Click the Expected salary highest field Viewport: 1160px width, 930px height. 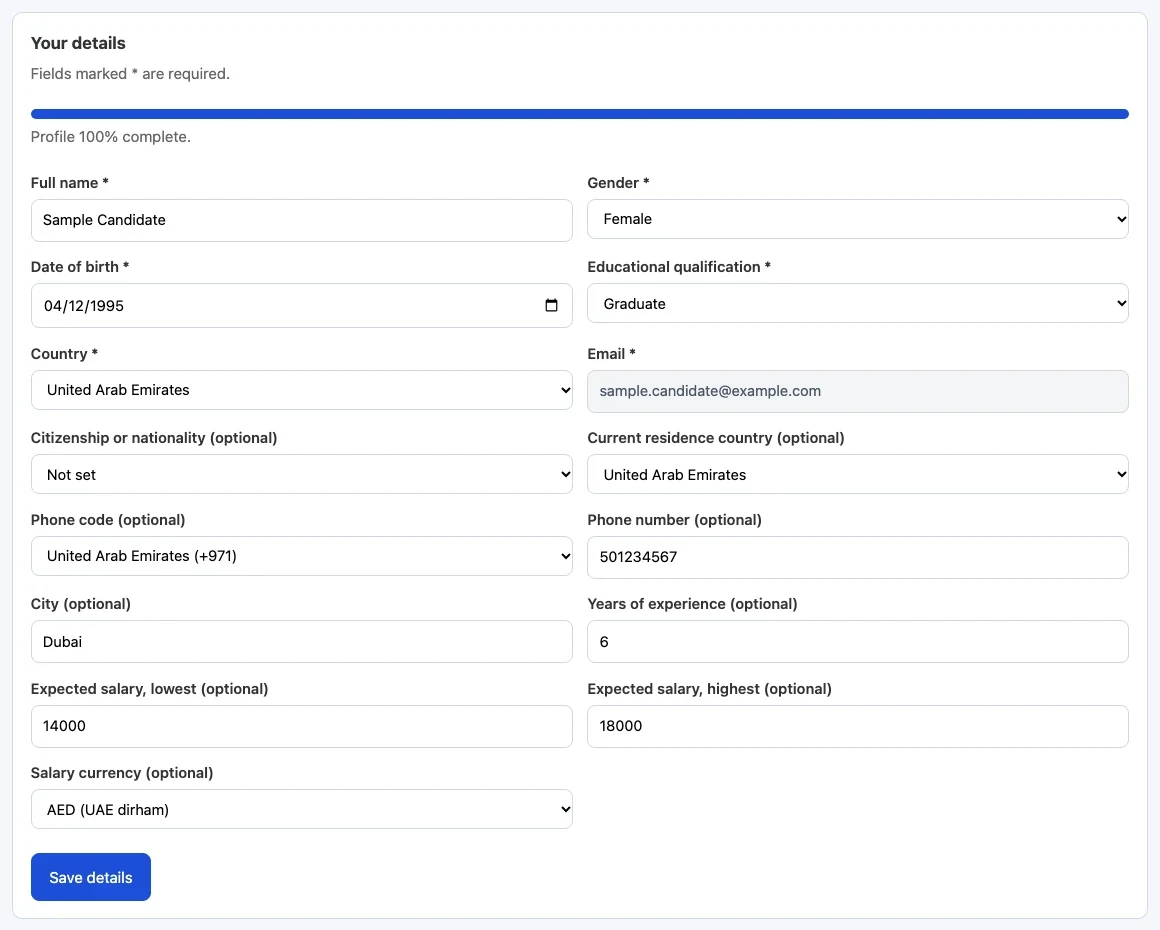point(857,727)
